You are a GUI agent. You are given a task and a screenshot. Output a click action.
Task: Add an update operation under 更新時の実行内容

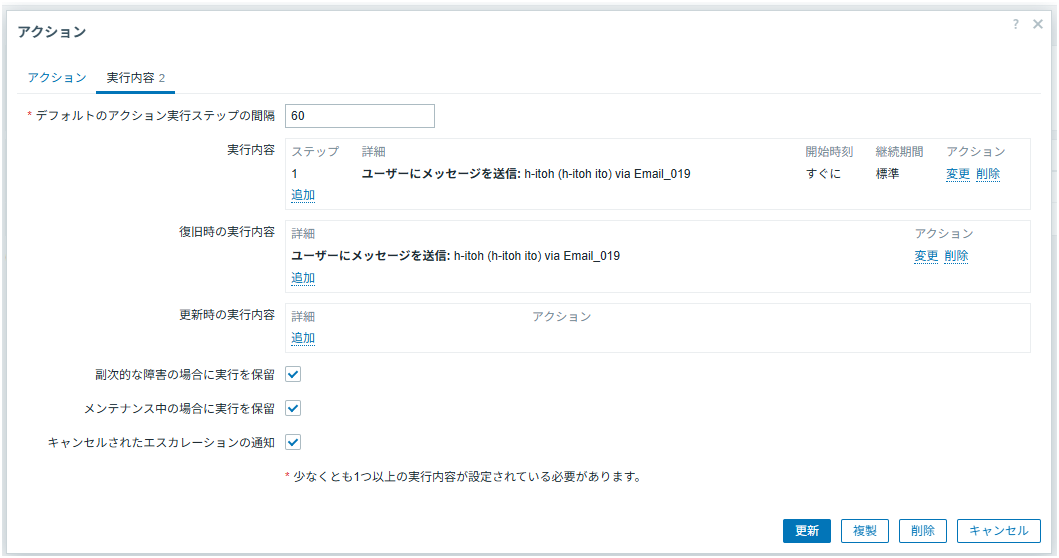pyautogui.click(x=303, y=338)
